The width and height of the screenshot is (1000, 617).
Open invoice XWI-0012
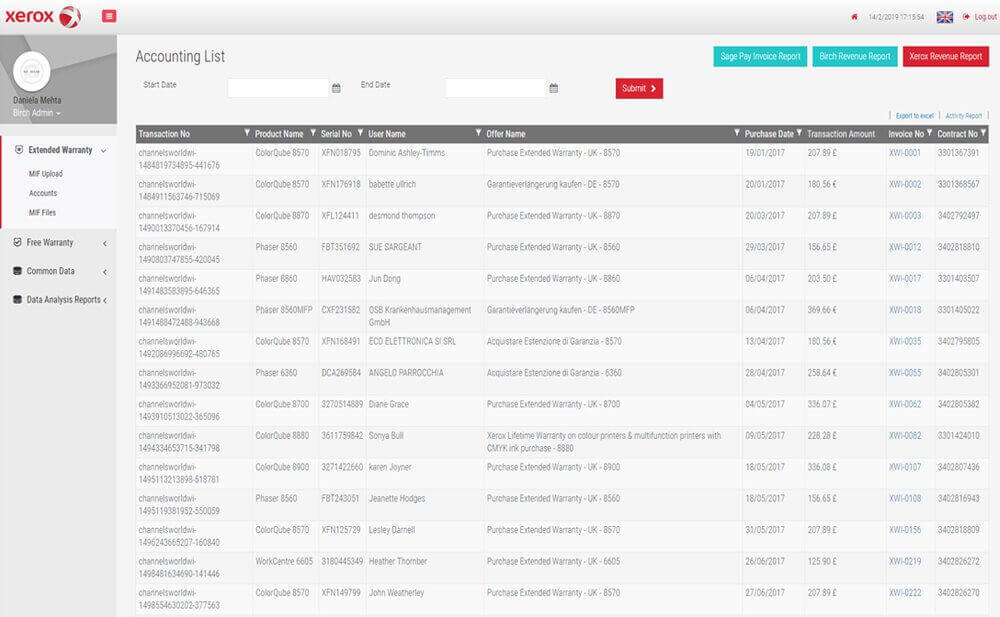(x=905, y=247)
